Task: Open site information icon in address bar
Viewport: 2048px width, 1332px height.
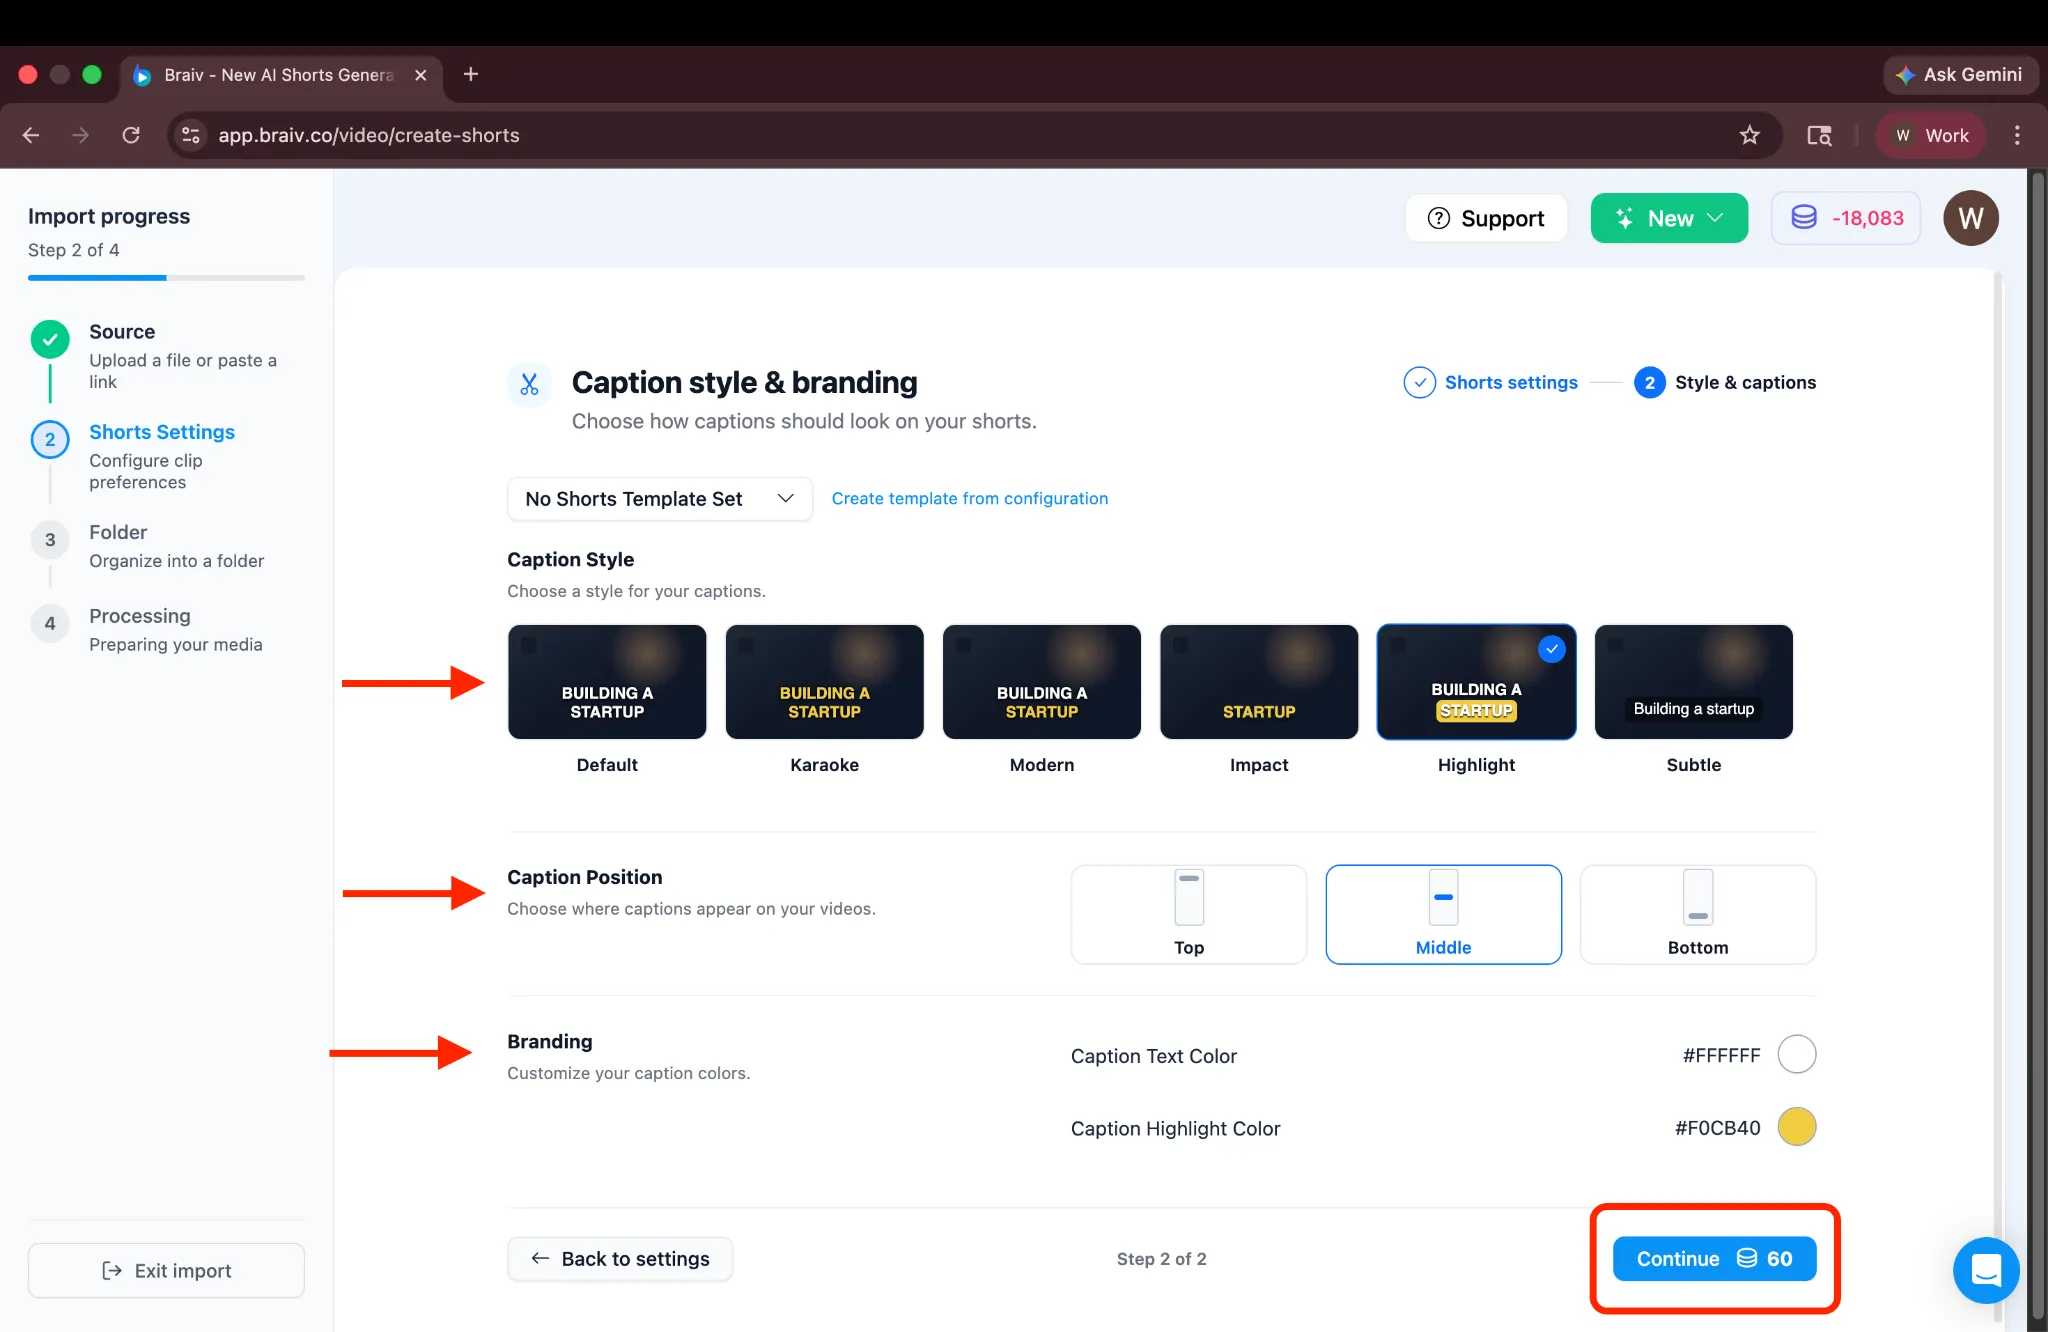Action: click(x=191, y=135)
